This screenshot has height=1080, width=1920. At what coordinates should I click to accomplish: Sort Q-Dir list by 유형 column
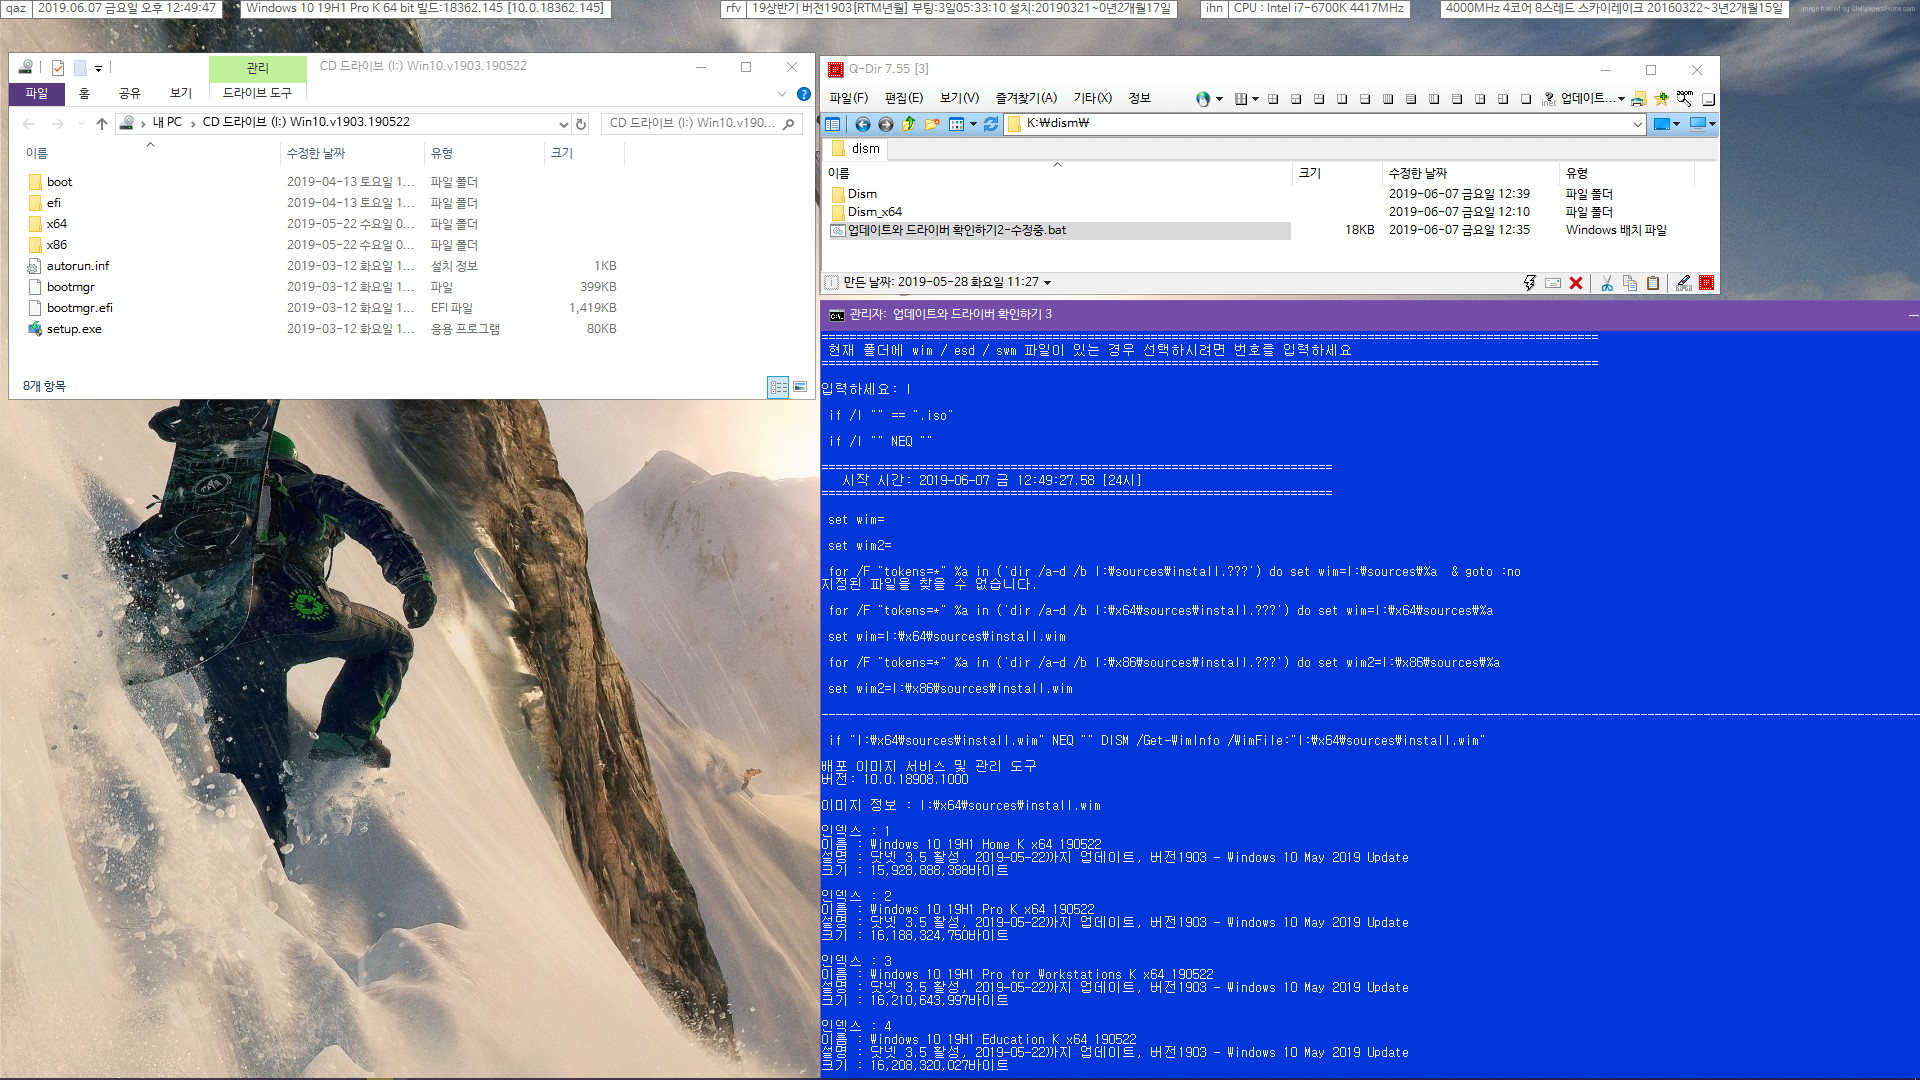click(x=1628, y=173)
